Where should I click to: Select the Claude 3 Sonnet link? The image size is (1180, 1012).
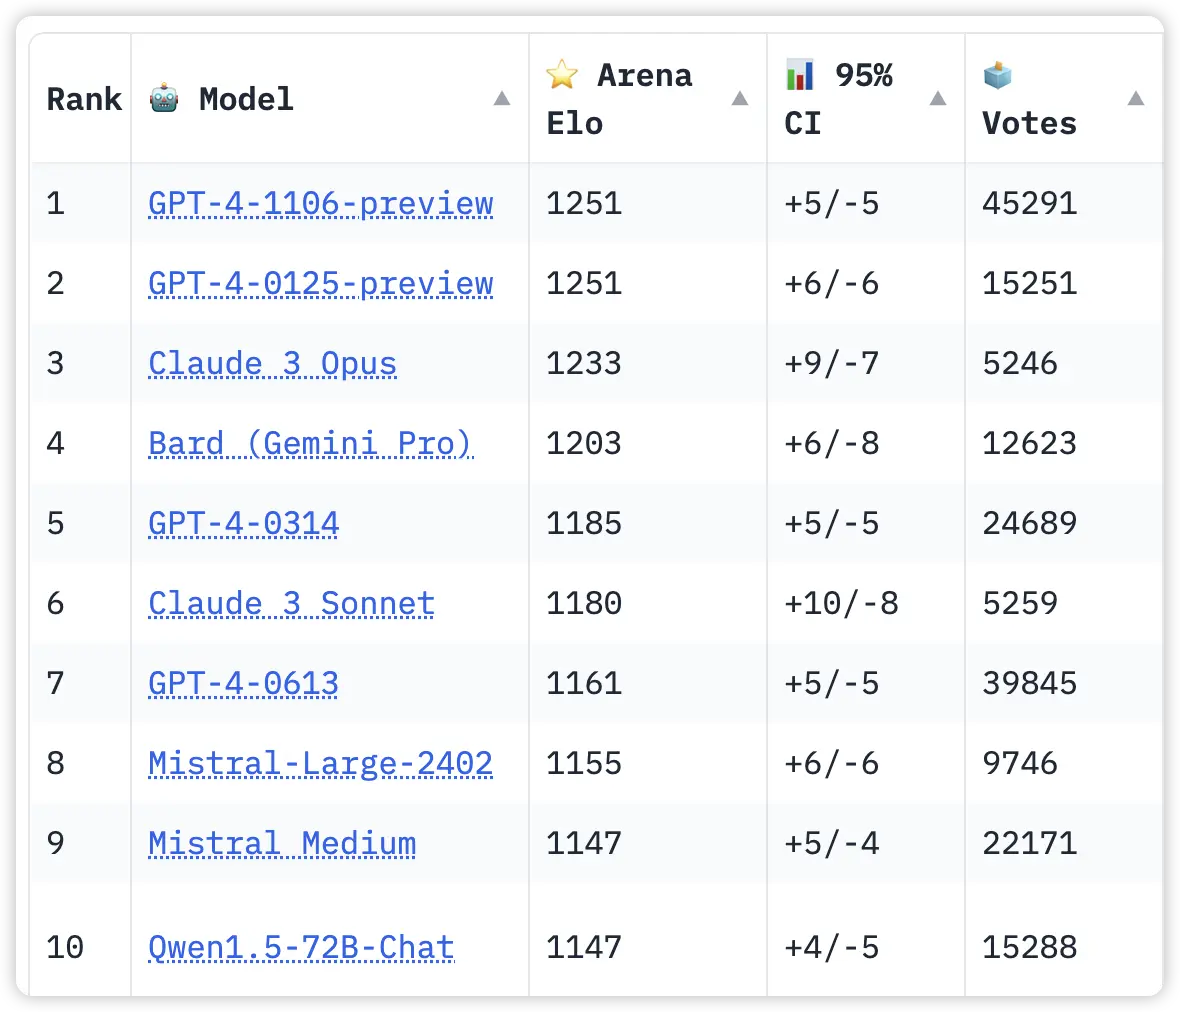[291, 603]
